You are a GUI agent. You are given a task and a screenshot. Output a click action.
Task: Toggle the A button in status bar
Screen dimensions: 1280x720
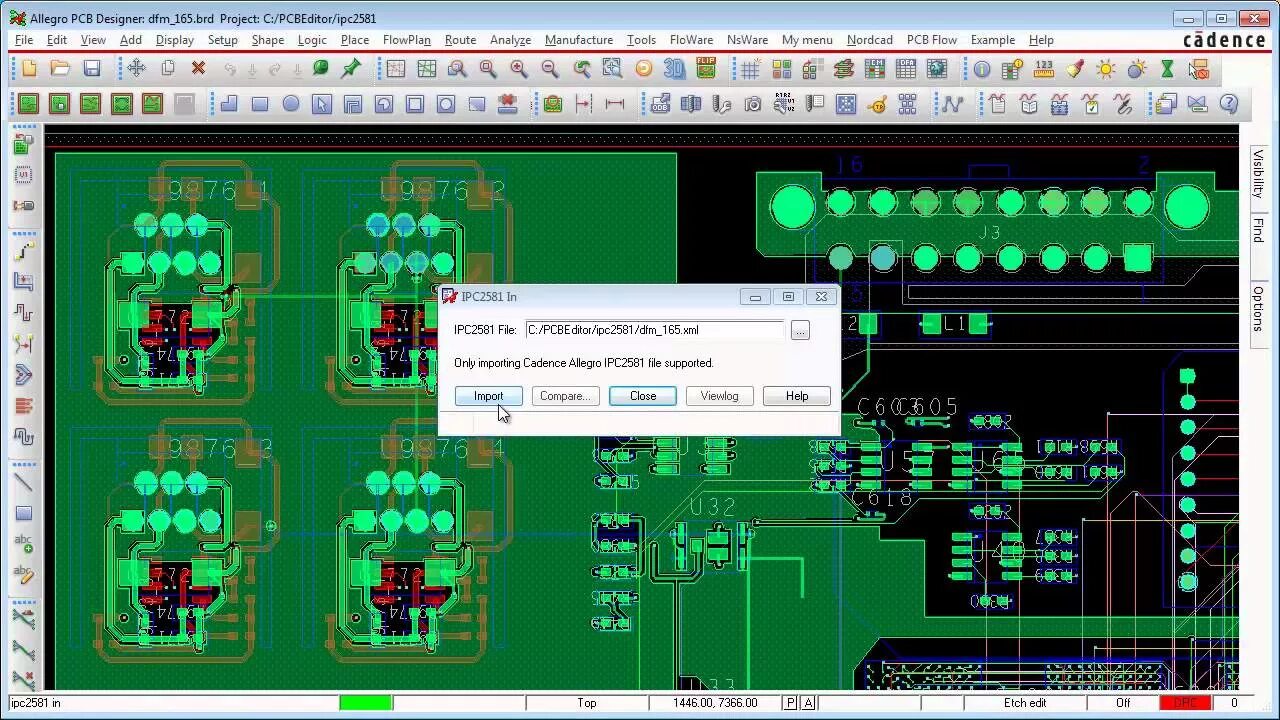pos(808,703)
